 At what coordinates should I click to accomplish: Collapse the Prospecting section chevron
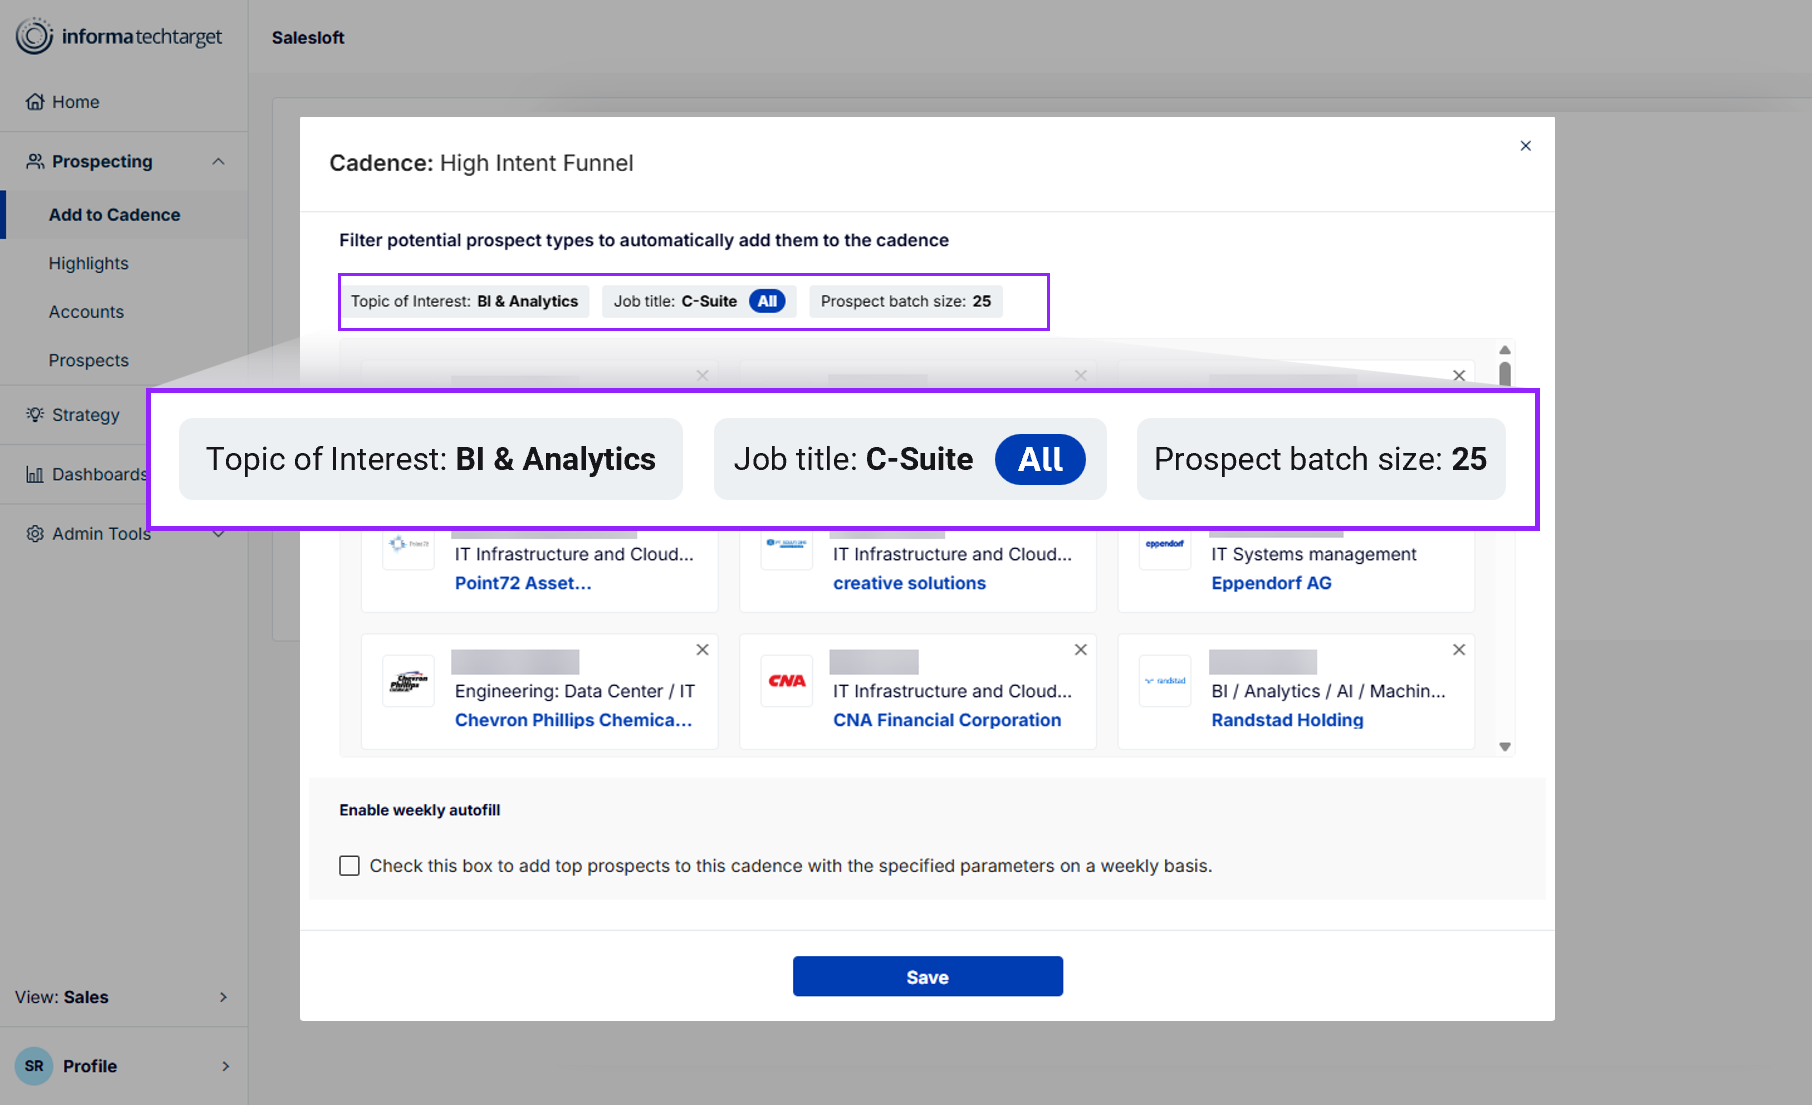pyautogui.click(x=218, y=162)
